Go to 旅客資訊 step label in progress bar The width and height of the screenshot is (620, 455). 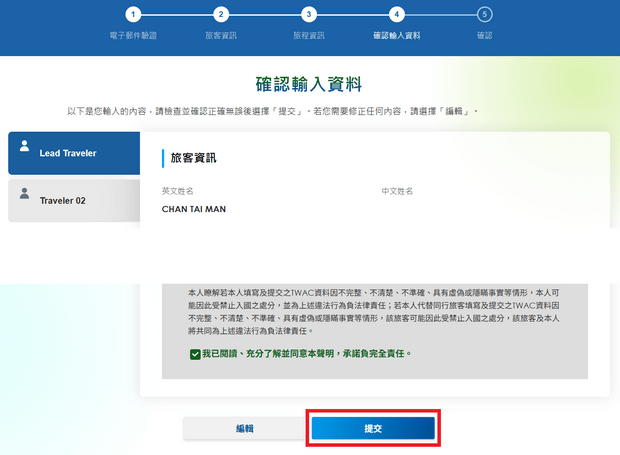pyautogui.click(x=221, y=36)
